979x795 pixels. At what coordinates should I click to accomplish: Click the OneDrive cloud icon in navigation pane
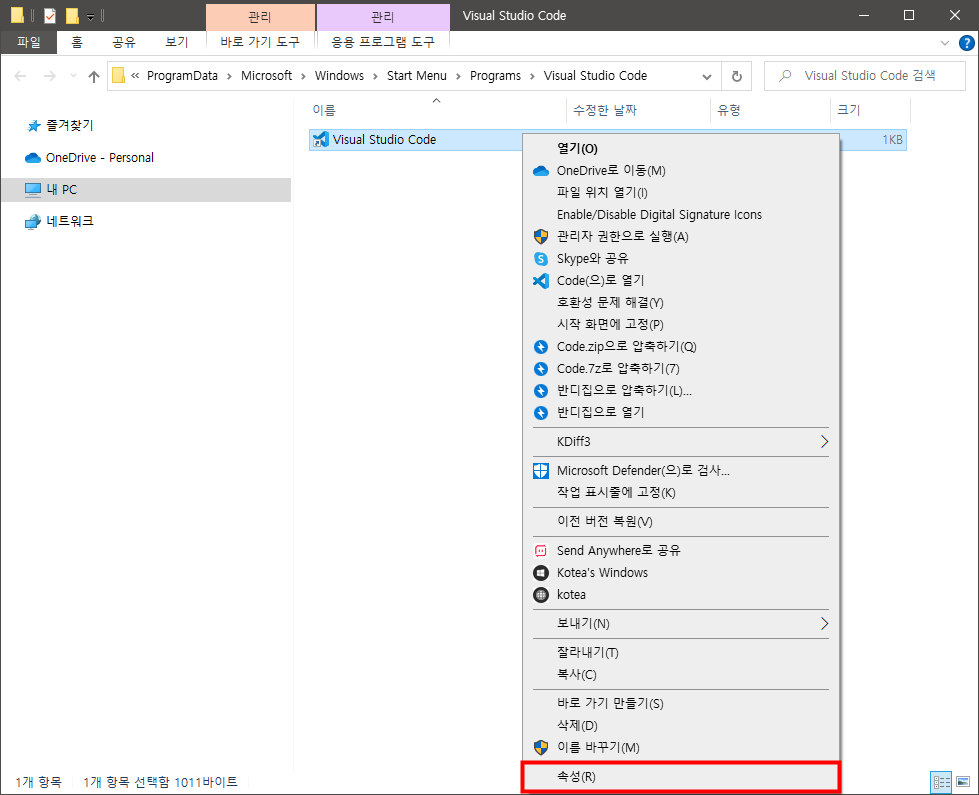32,158
